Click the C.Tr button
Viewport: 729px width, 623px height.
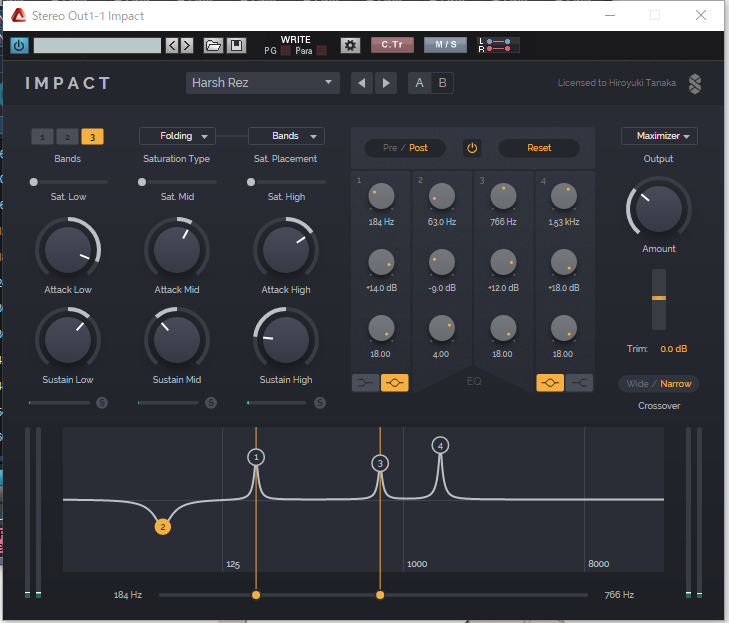tap(392, 45)
